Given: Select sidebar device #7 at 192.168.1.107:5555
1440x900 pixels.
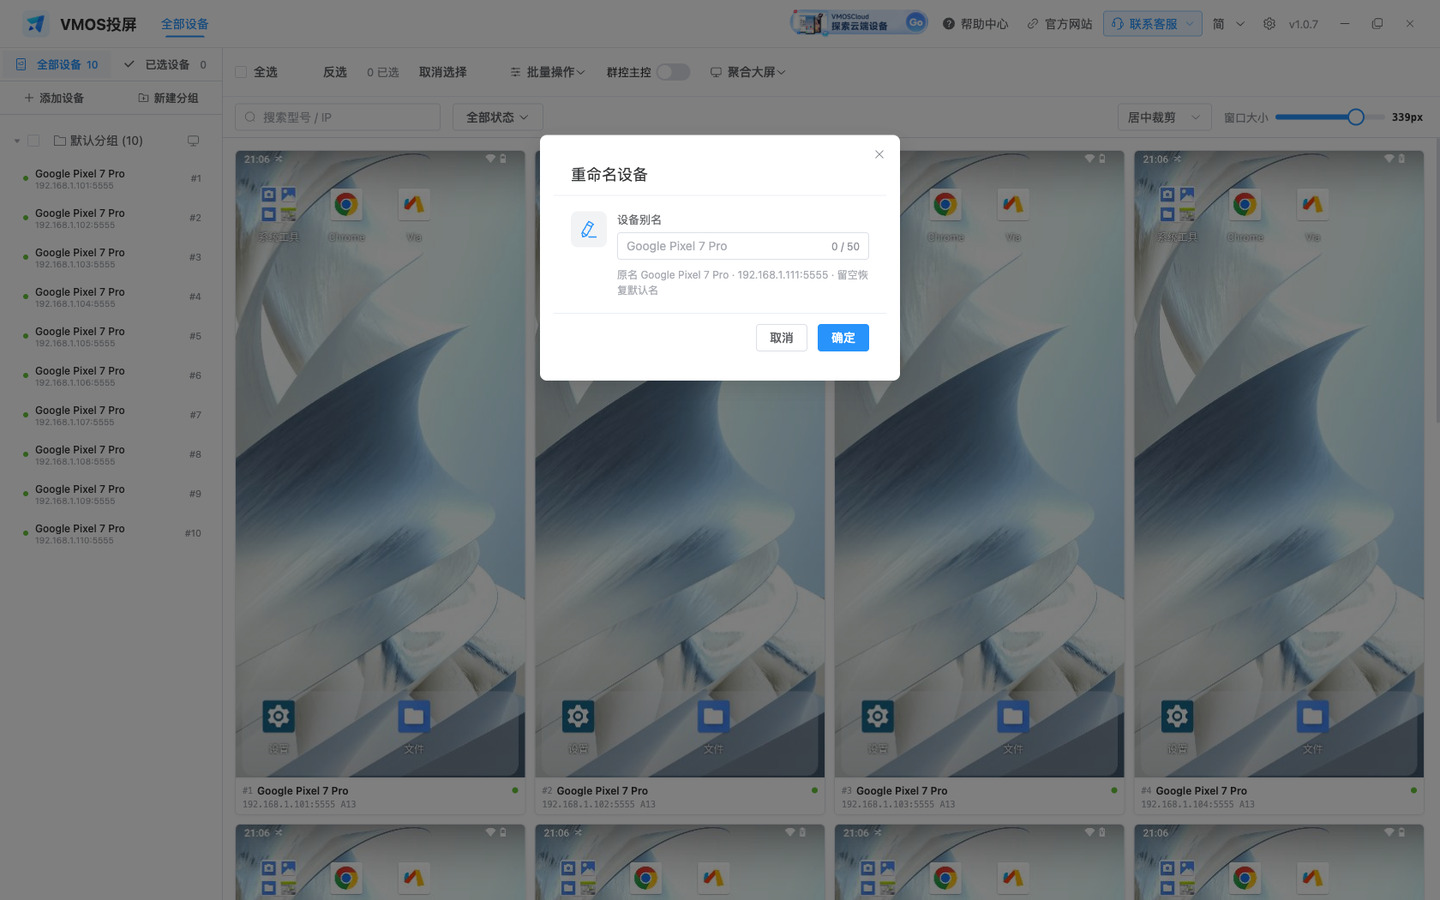Looking at the screenshot, I should pos(112,416).
